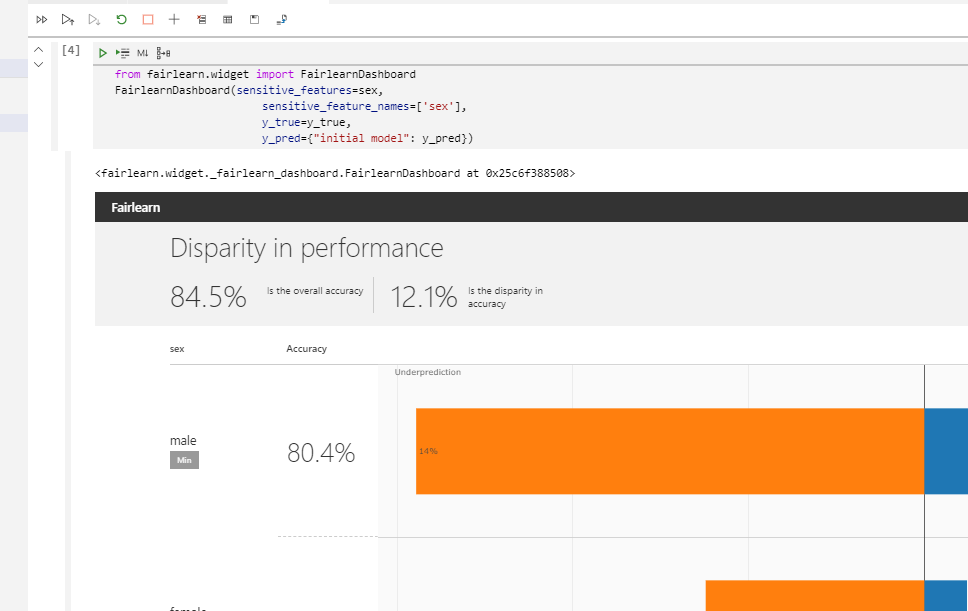Viewport: 968px width, 611px height.
Task: Open the variable explorer table icon
Action: pyautogui.click(x=228, y=20)
